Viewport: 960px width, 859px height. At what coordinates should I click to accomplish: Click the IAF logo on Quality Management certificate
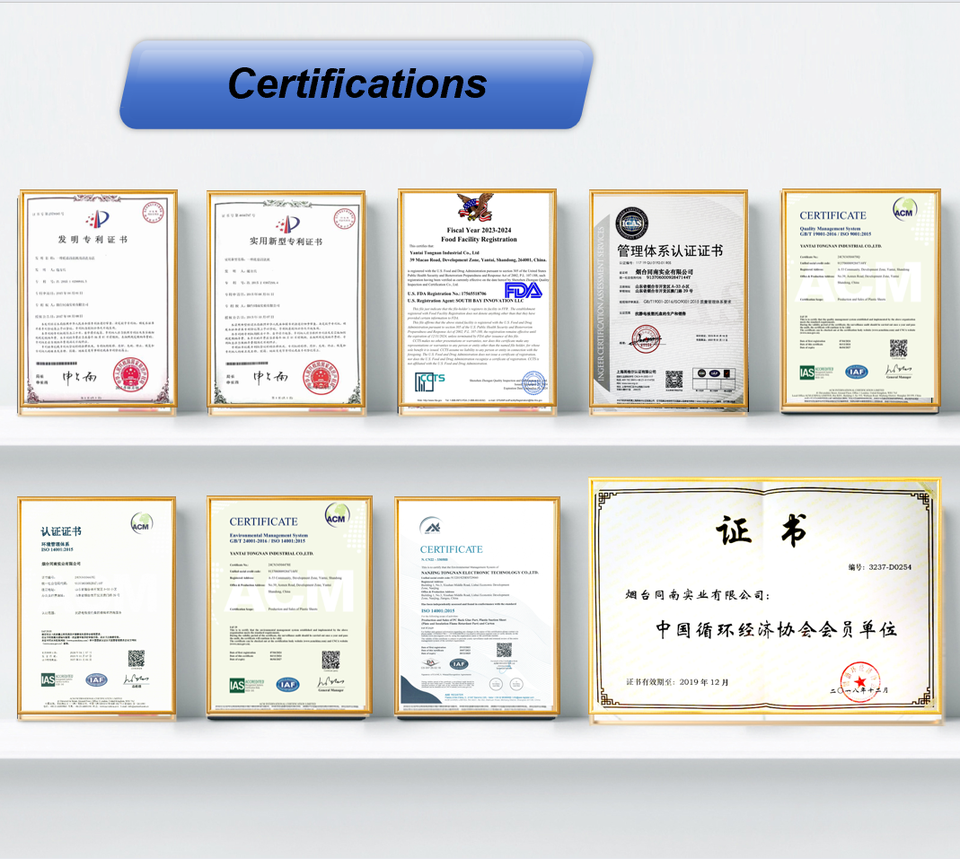pyautogui.click(x=857, y=372)
